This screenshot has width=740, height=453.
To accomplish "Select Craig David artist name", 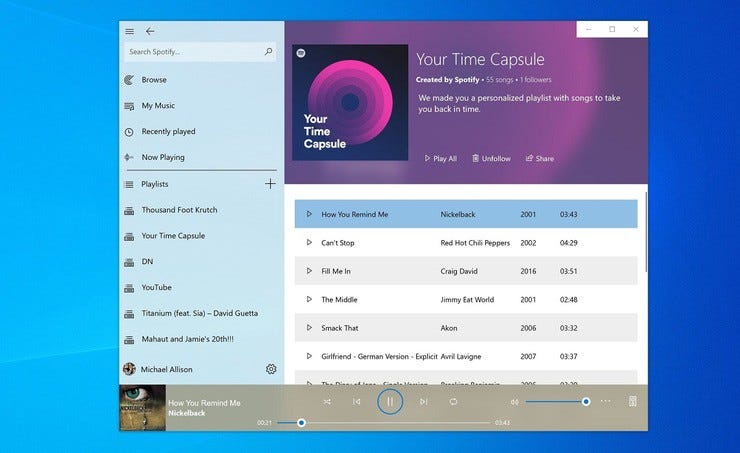I will tap(459, 271).
